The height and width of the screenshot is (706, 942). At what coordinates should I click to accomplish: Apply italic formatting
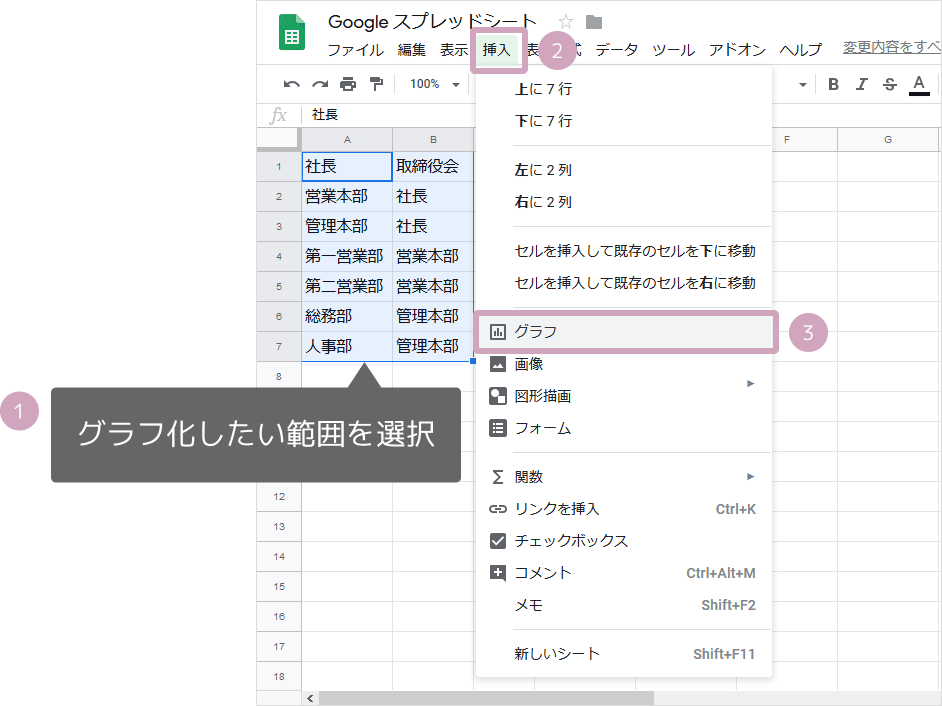pos(862,85)
